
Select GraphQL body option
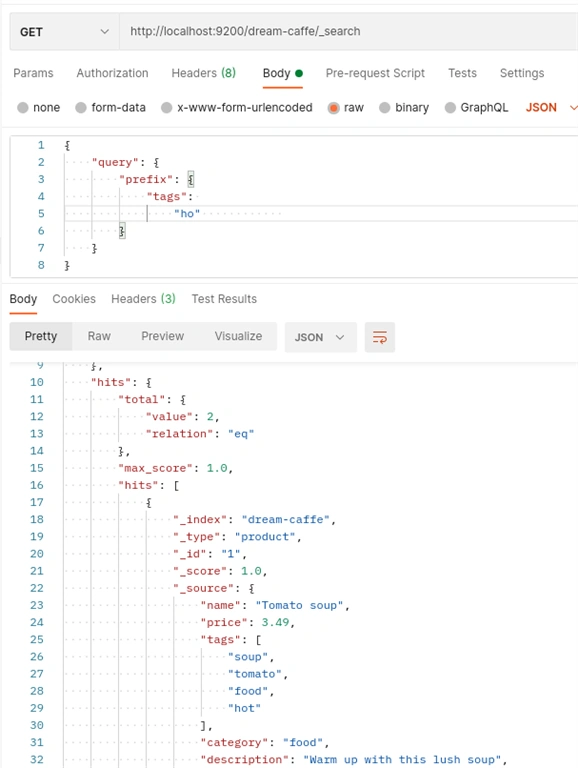pyautogui.click(x=450, y=108)
